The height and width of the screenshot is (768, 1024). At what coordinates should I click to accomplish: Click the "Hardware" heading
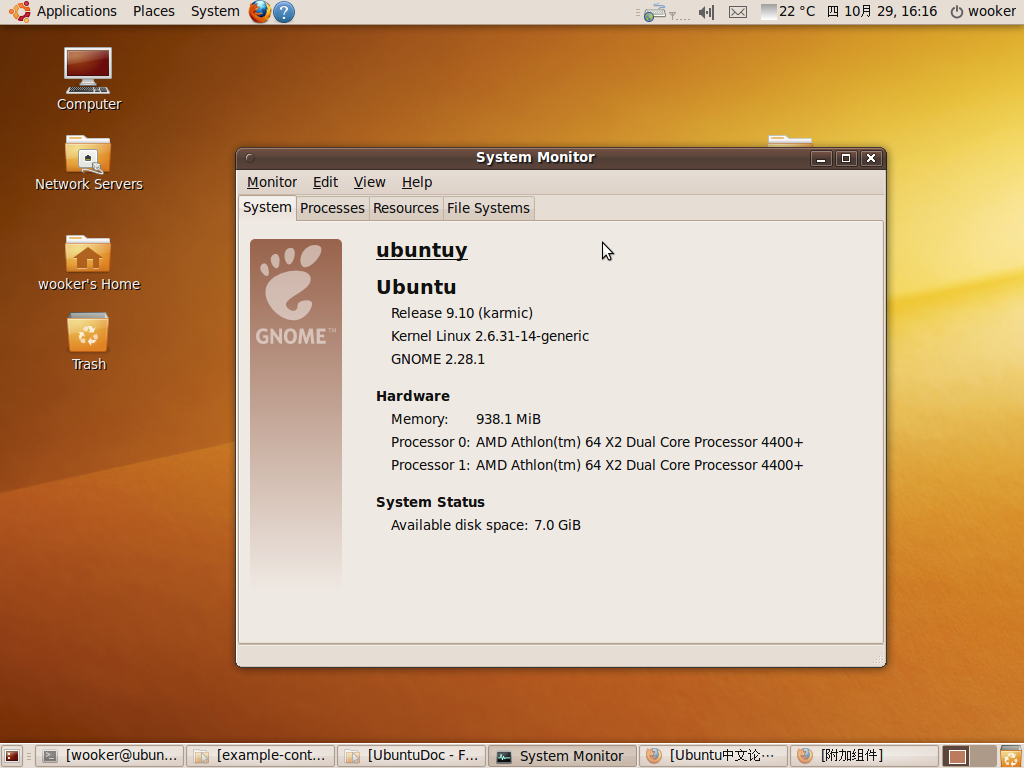[413, 396]
